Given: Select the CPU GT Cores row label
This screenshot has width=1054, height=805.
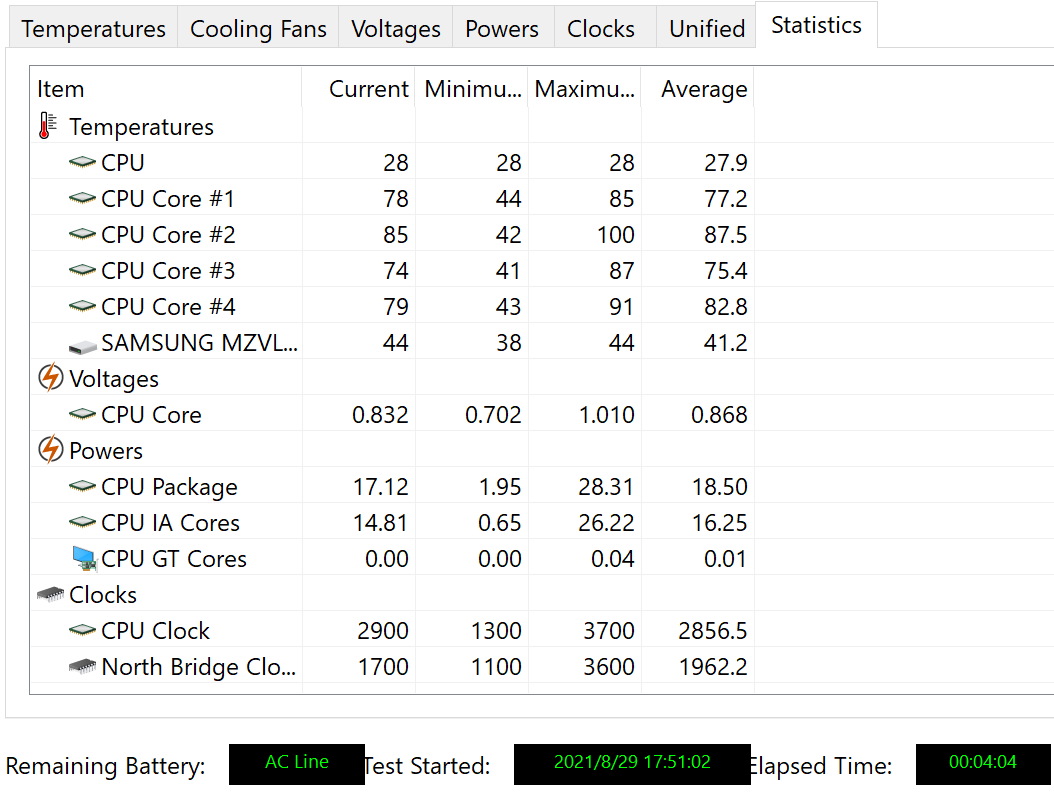Looking at the screenshot, I should (173, 559).
